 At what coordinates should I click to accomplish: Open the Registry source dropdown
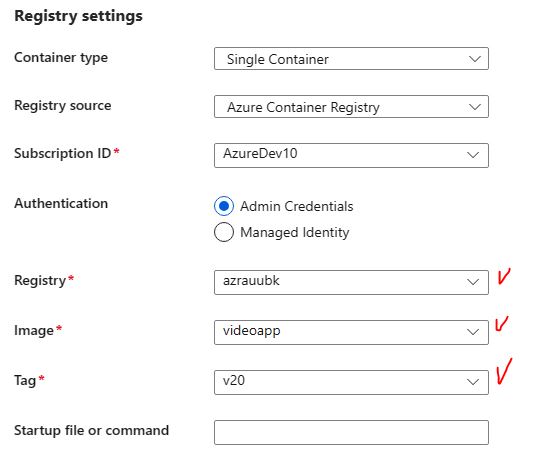click(351, 107)
